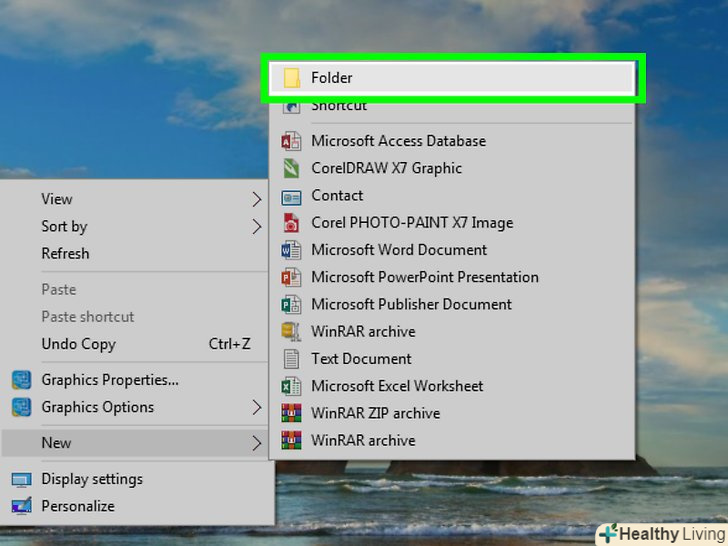Image resolution: width=728 pixels, height=546 pixels.
Task: Click the Display settings monitor icon
Action: click(x=21, y=479)
